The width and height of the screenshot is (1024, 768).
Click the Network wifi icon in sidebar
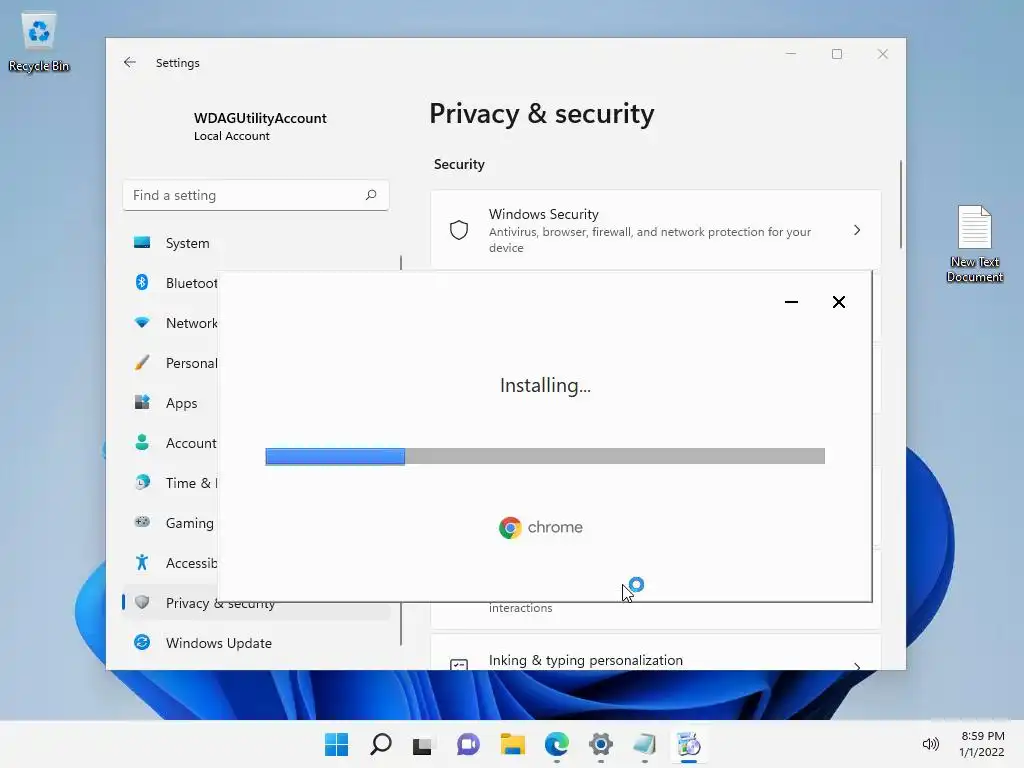(x=142, y=323)
